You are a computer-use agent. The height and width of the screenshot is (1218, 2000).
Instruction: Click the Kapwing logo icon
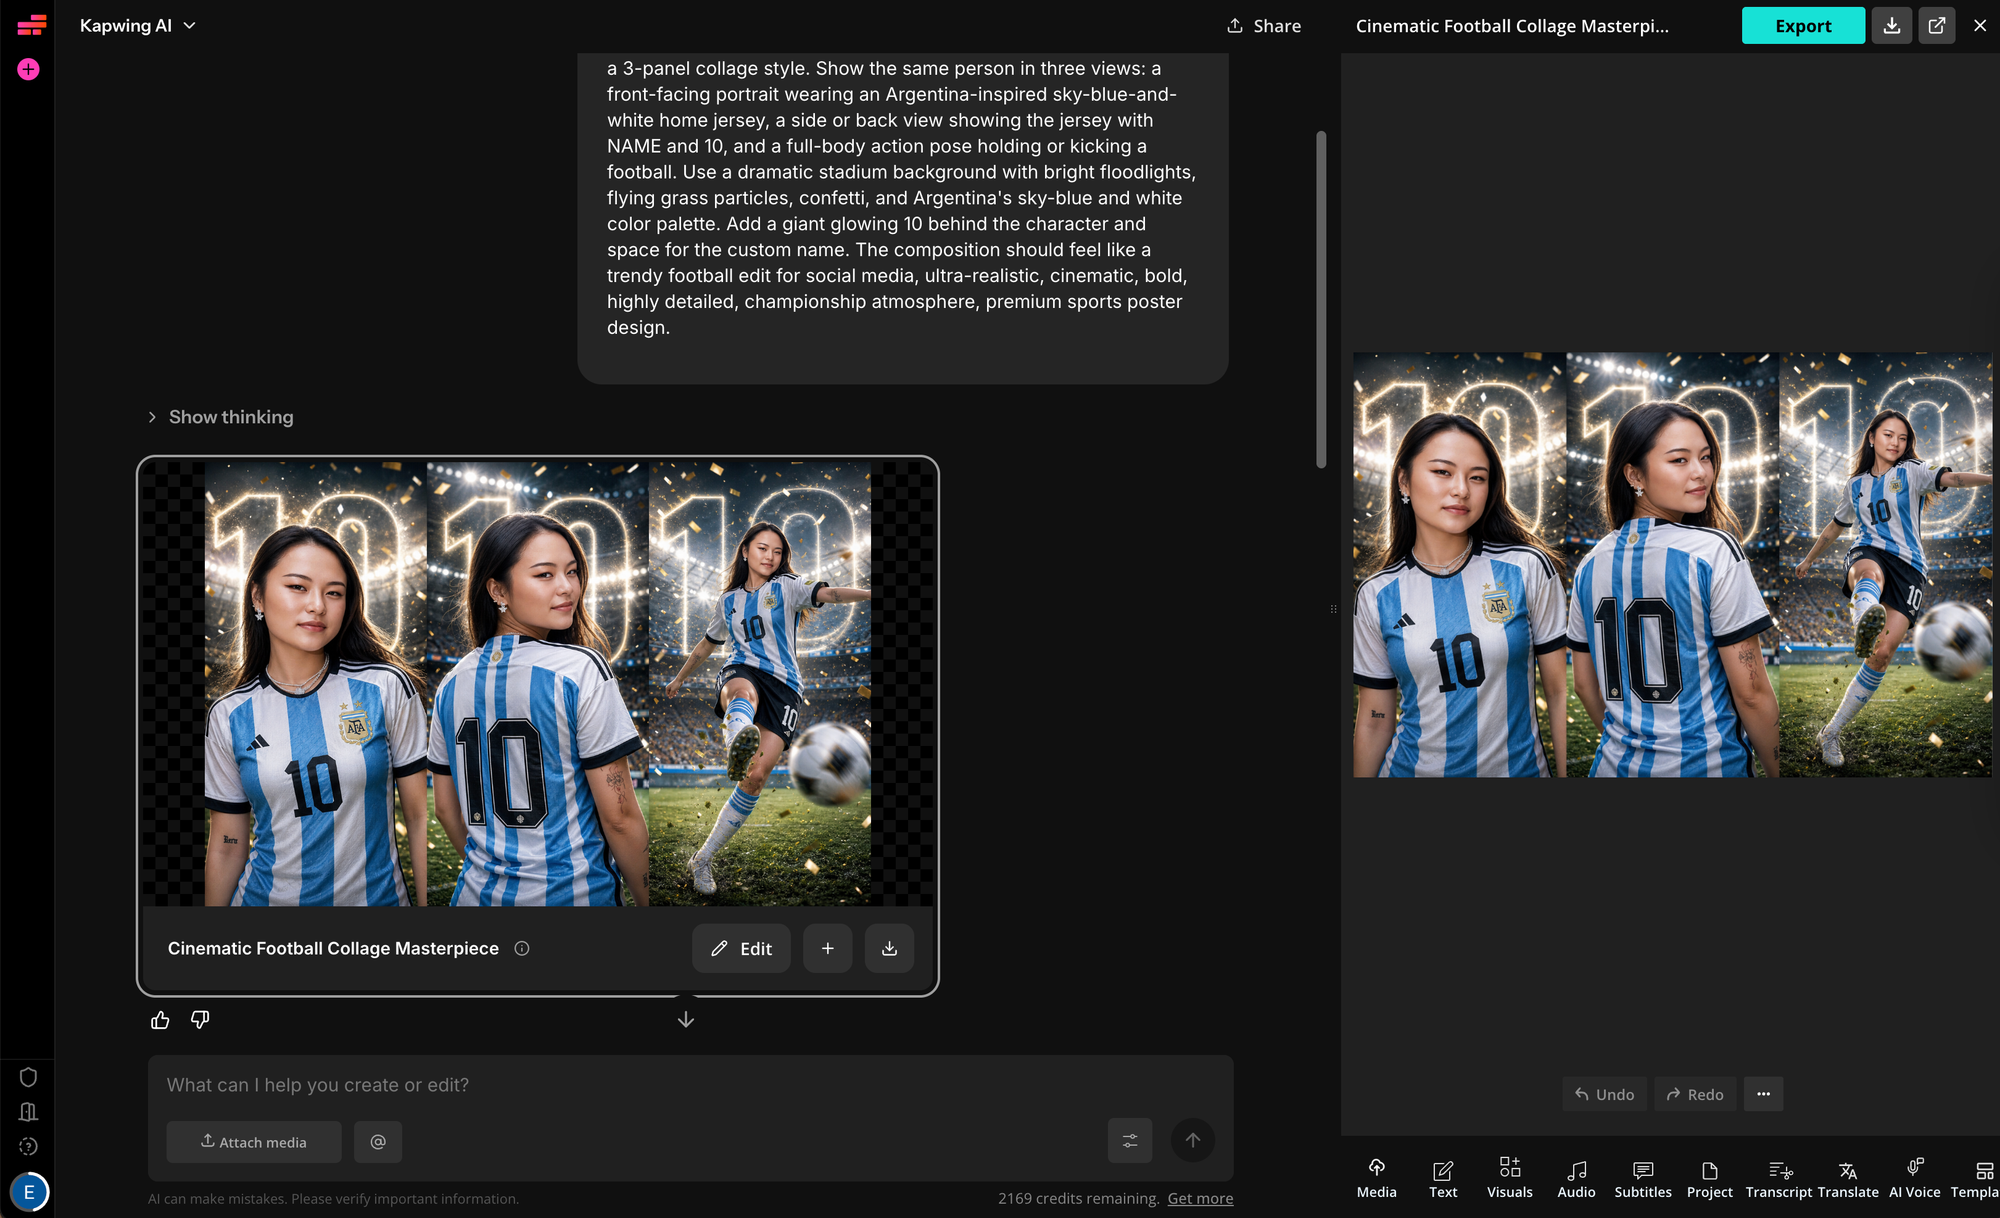coord(31,25)
